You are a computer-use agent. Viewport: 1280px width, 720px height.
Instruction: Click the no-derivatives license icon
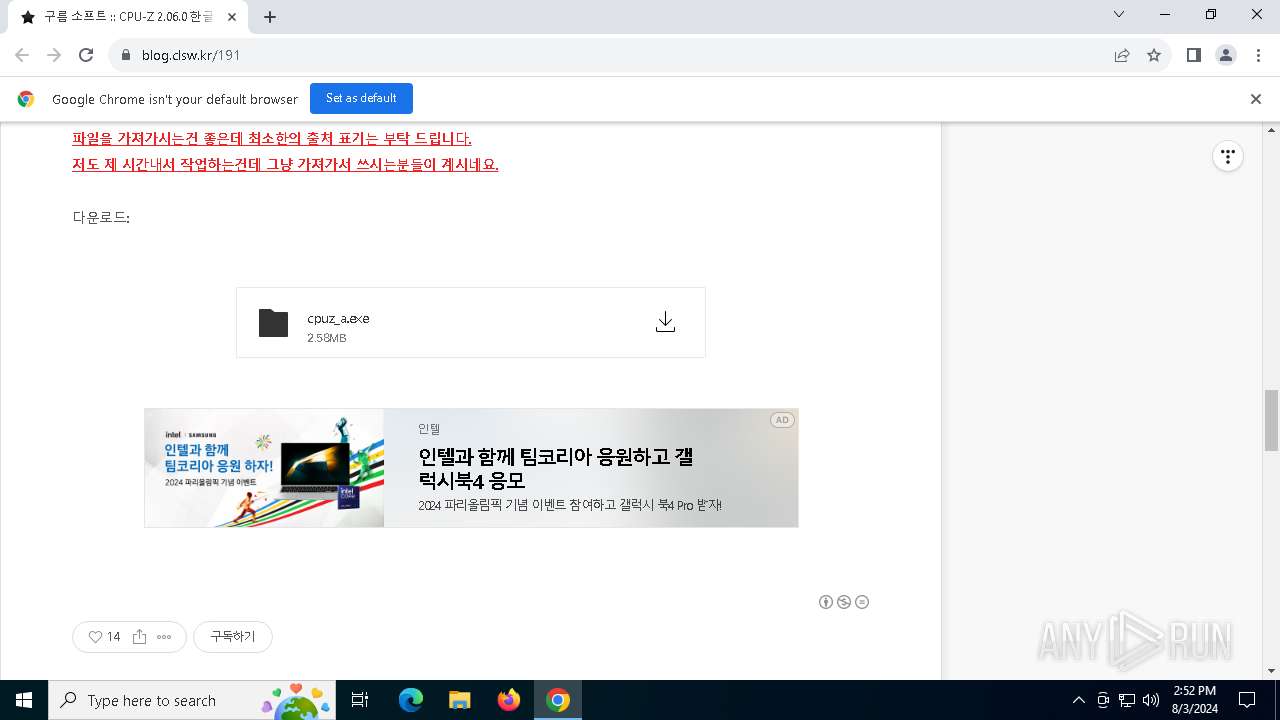[862, 602]
